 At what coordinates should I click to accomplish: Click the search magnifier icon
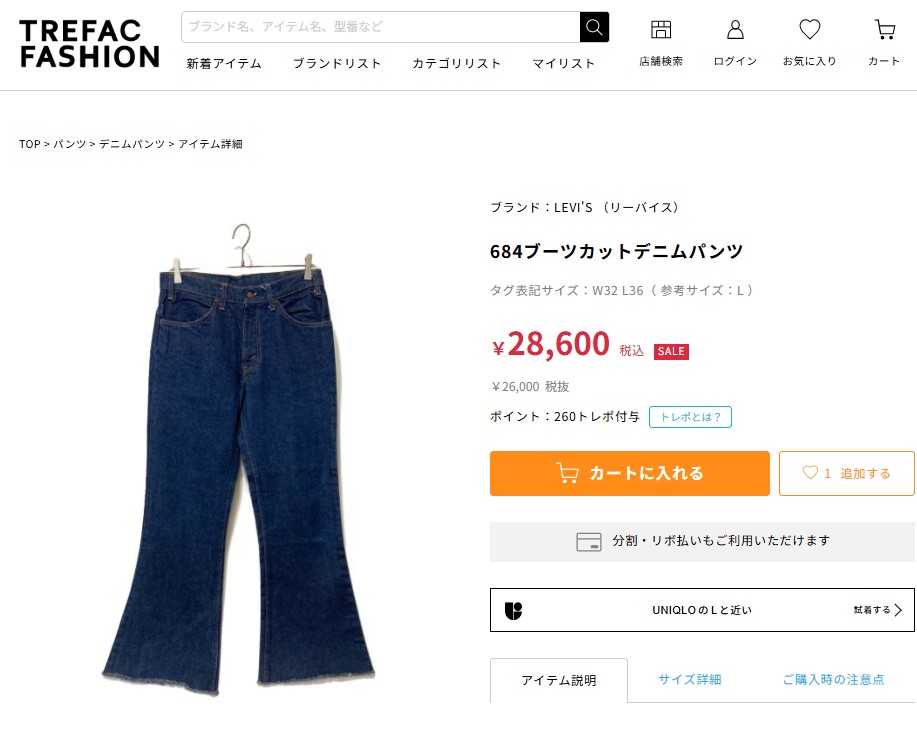pos(594,27)
